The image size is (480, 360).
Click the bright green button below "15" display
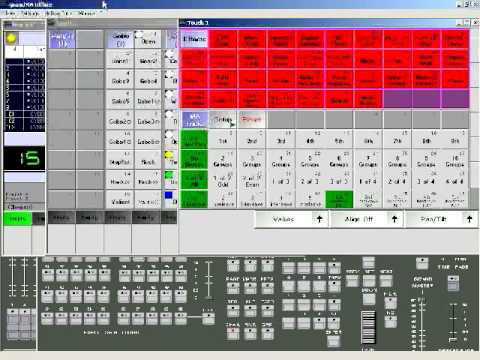[x=18, y=219]
